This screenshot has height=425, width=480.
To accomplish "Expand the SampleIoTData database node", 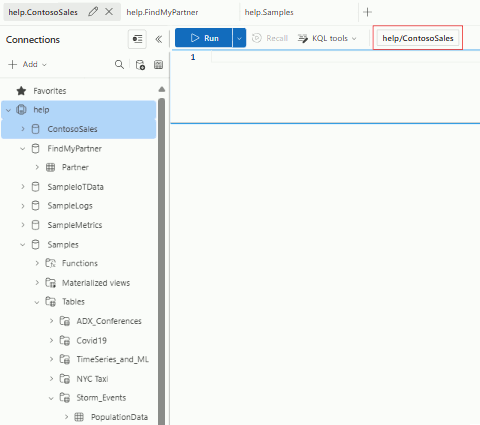I will [x=23, y=187].
